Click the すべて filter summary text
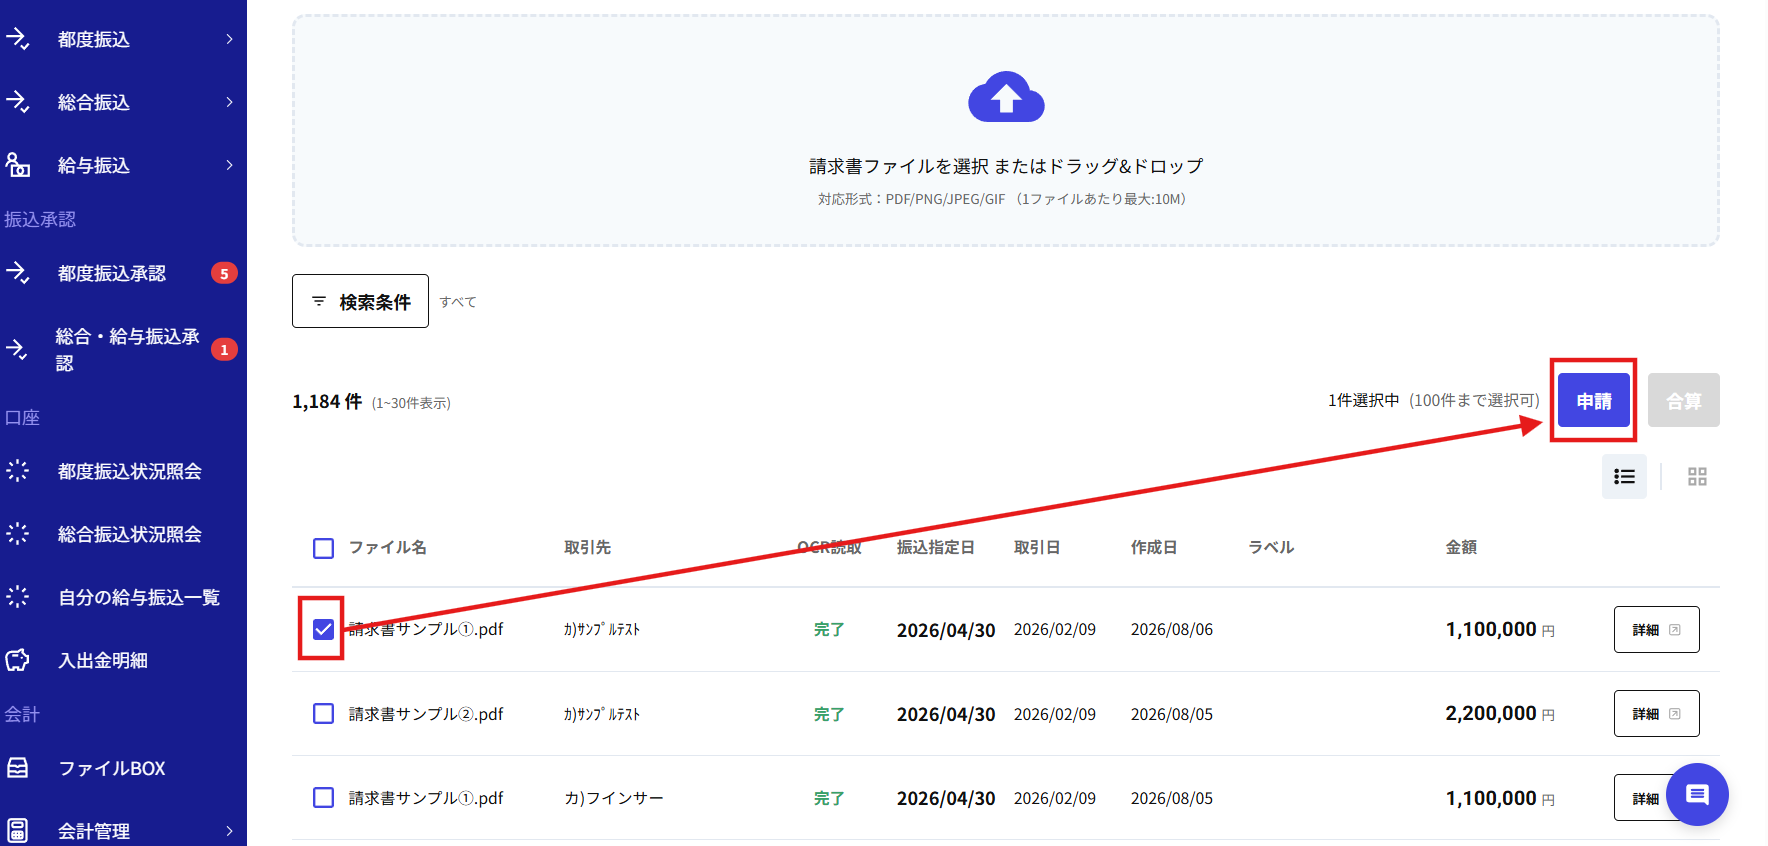Screen dimensions: 1768x846 coord(458,302)
